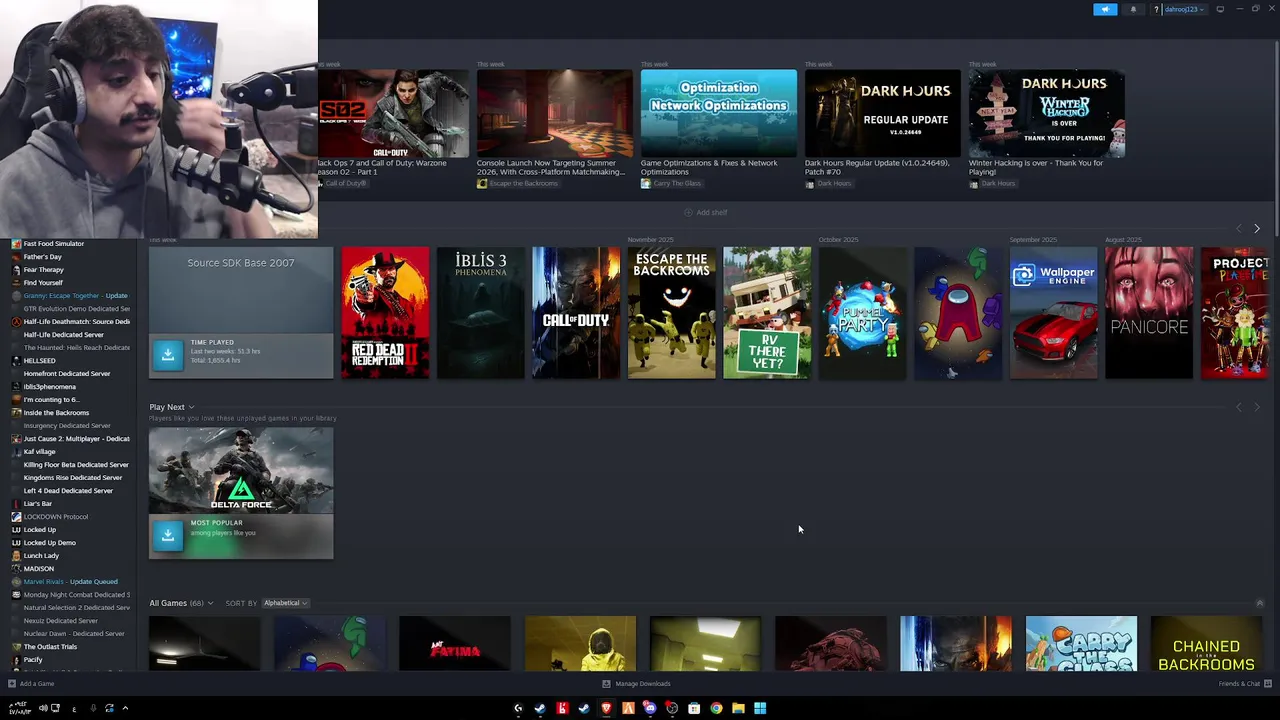Click the Chrome icon in the taskbar
Viewport: 1280px width, 720px height.
pos(716,708)
